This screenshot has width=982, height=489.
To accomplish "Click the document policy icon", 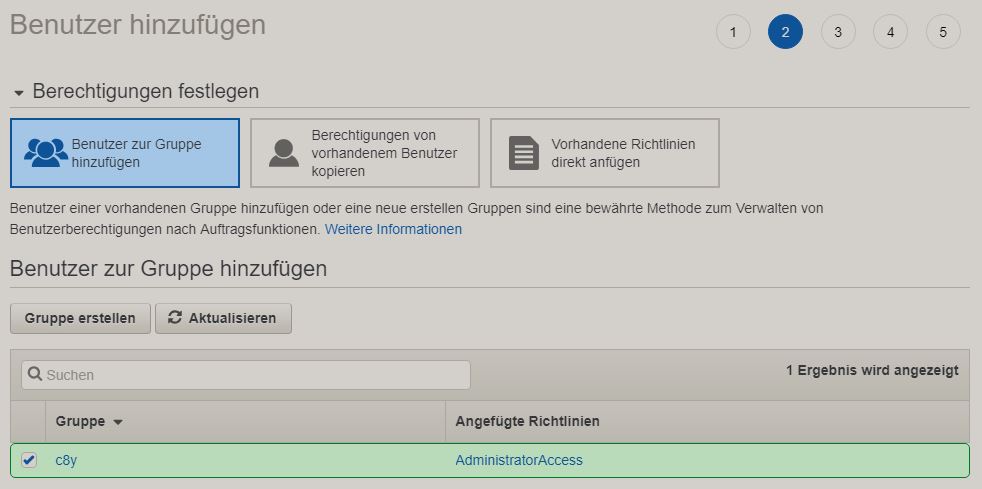I will [x=523, y=153].
